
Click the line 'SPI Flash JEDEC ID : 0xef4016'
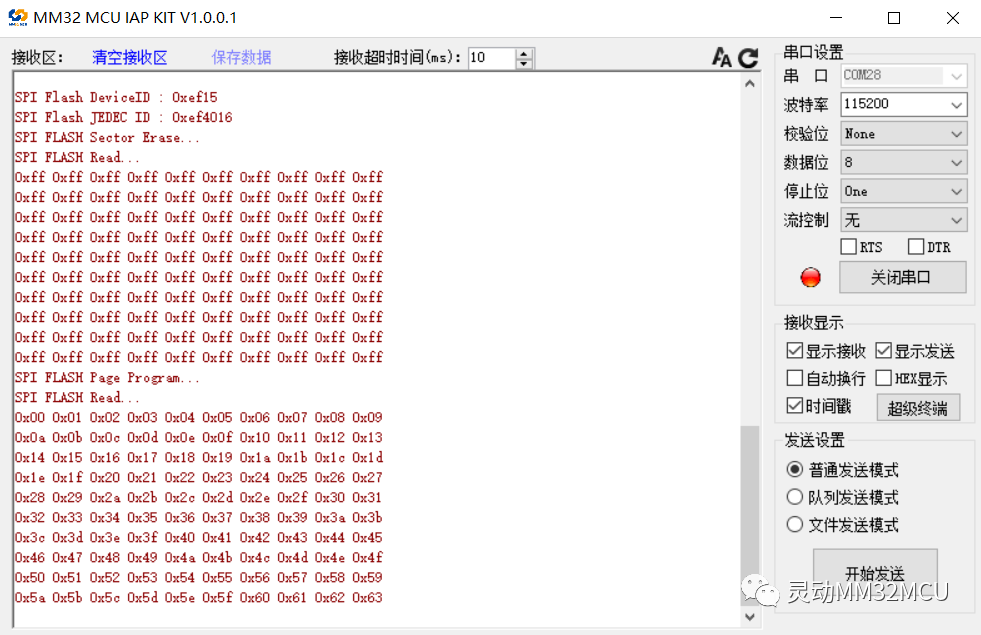pos(124,118)
